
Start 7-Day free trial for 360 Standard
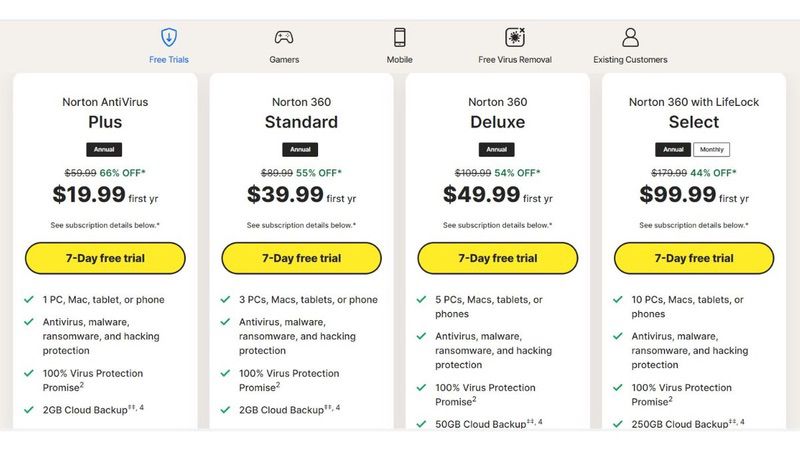[x=302, y=258]
